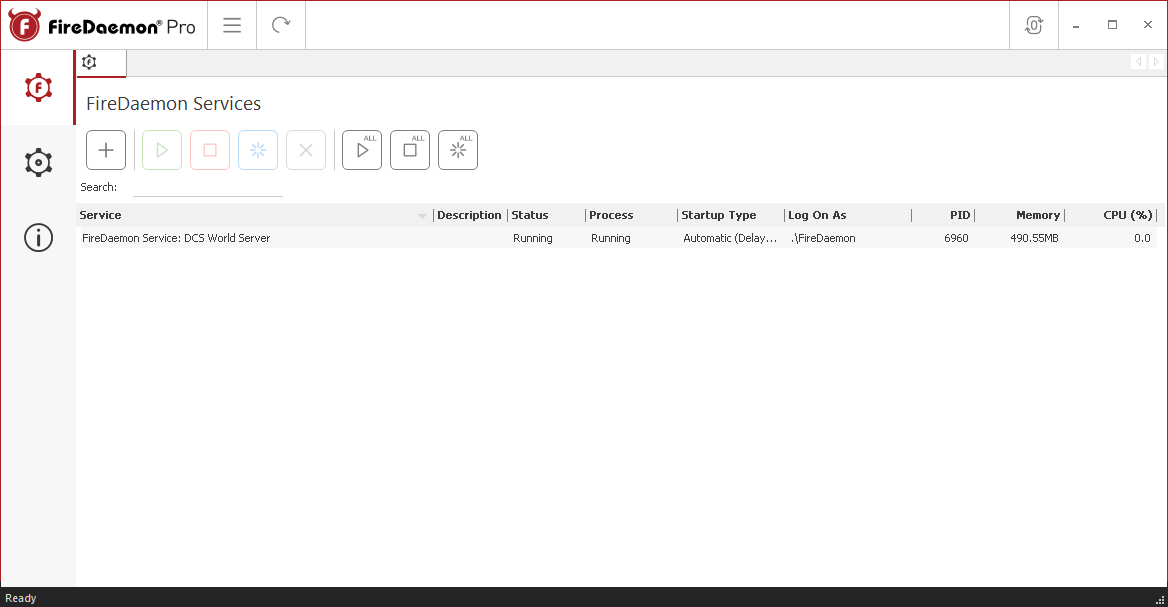Click the tab scroll right arrow
Screen dimensions: 1168x607
click(1156, 62)
